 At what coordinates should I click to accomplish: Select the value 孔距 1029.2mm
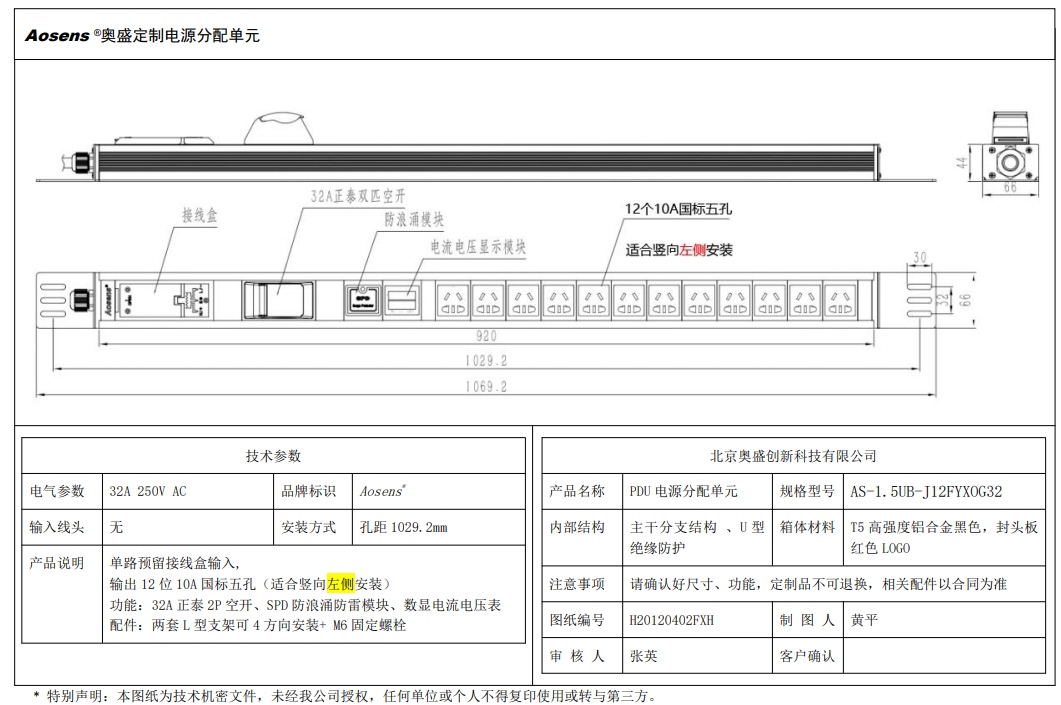[x=403, y=527]
